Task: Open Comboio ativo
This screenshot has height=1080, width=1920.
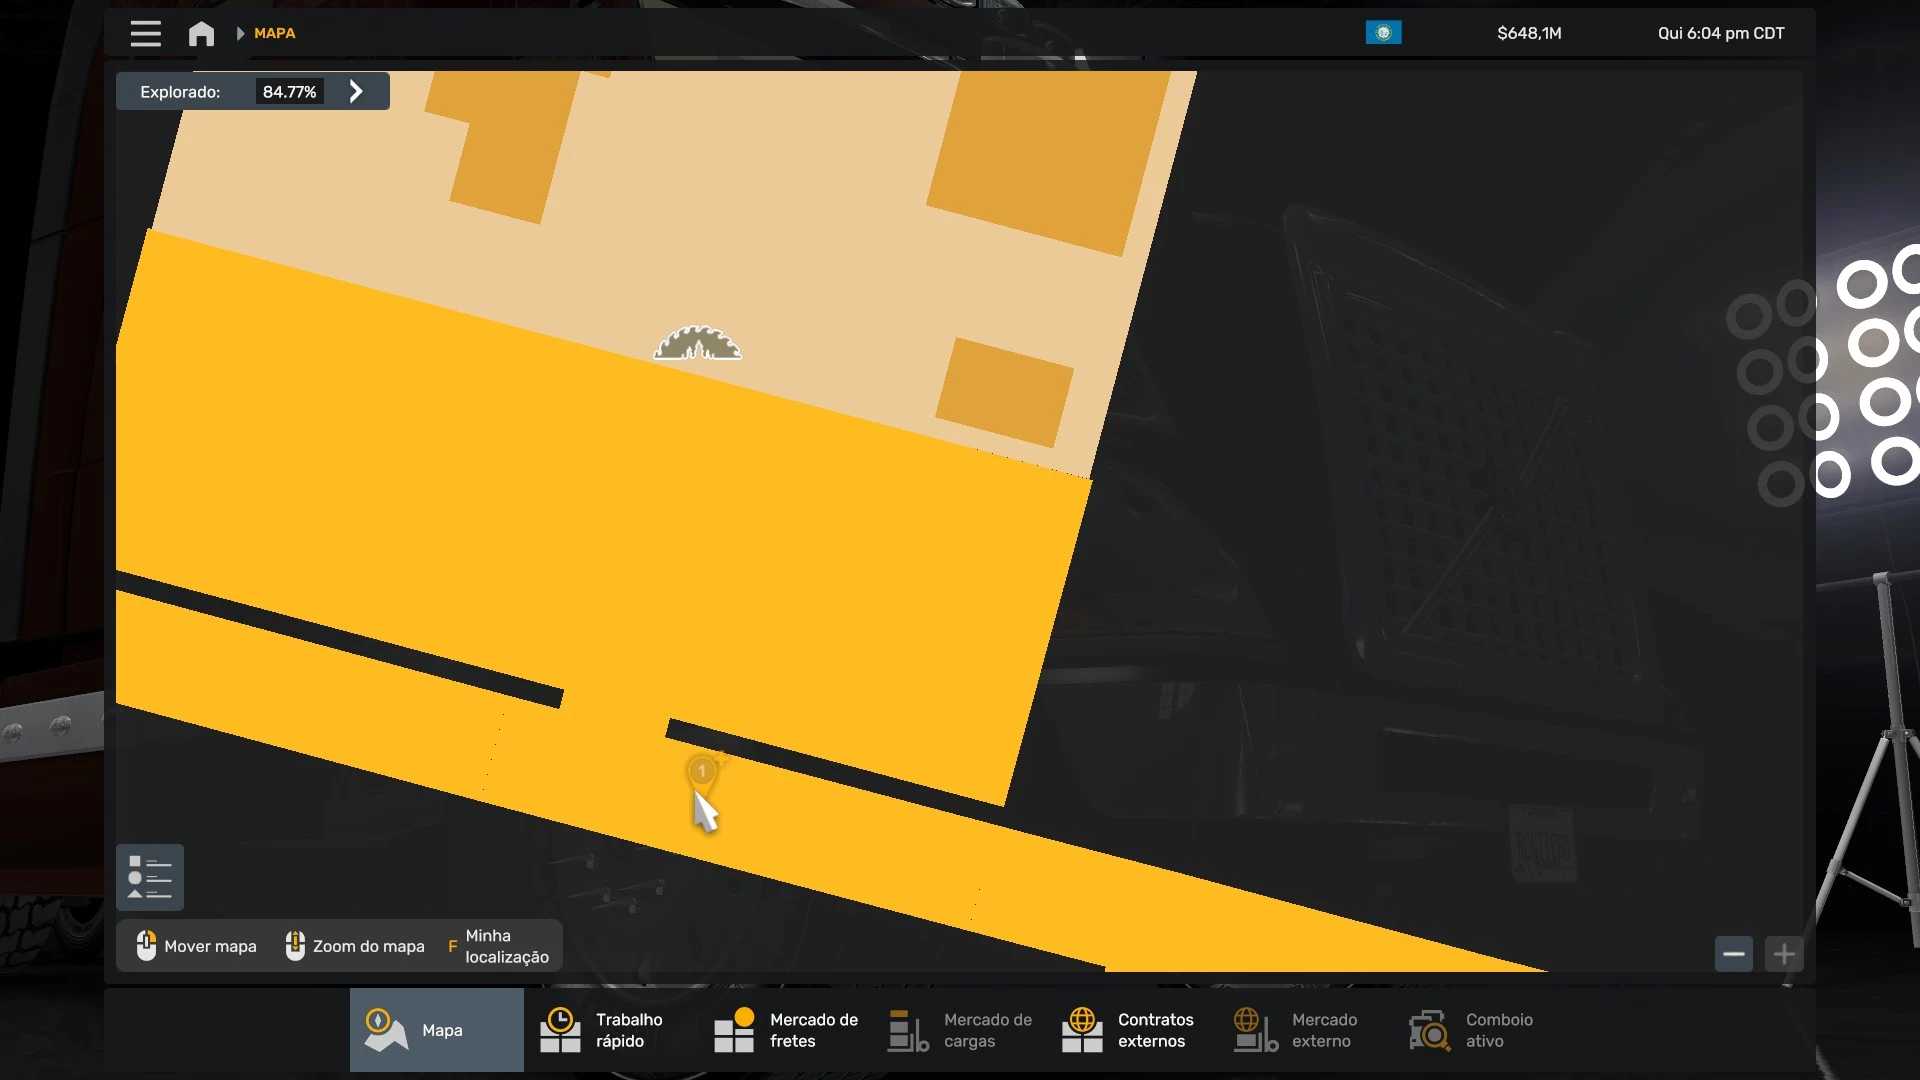Action: 1482,1030
